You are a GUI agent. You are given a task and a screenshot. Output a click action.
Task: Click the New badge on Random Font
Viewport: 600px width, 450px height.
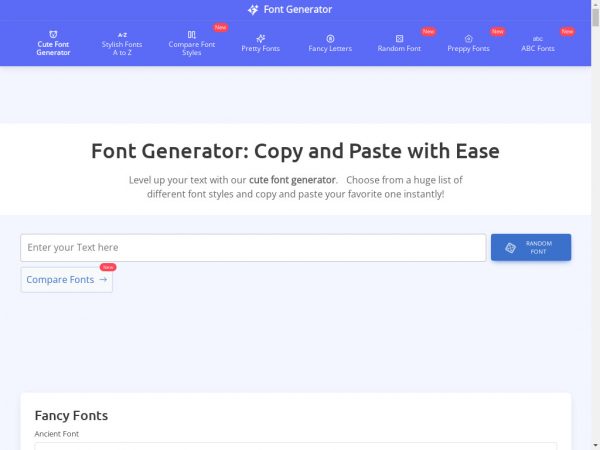429,31
